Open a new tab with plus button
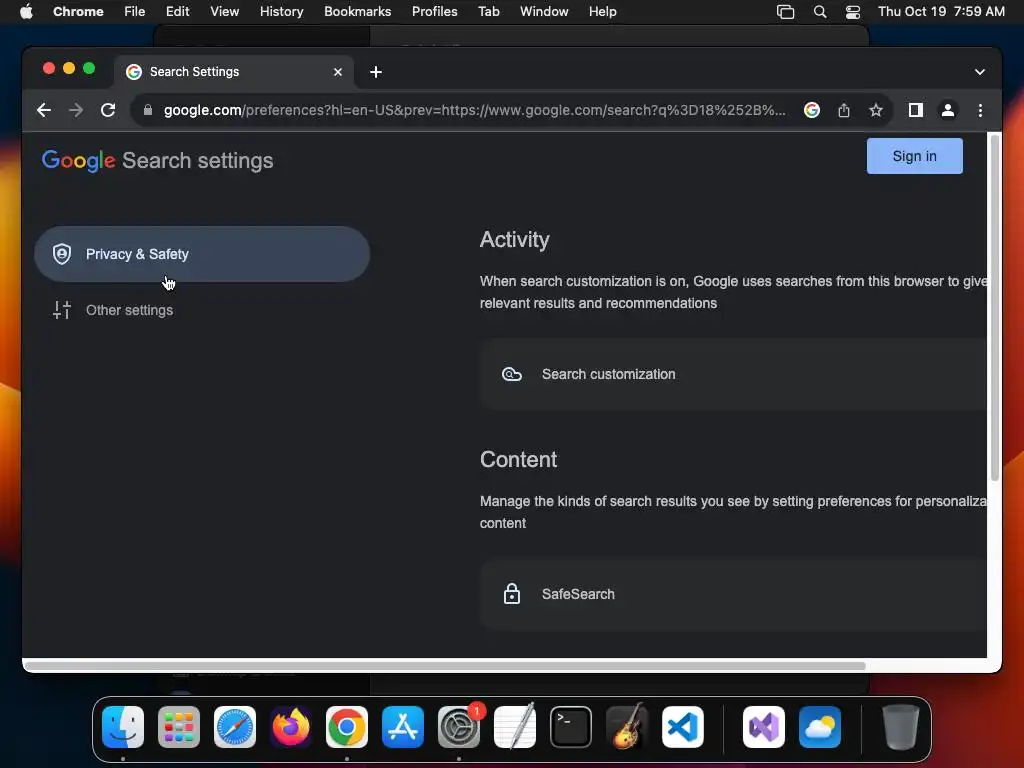Viewport: 1024px width, 768px height. tap(376, 72)
